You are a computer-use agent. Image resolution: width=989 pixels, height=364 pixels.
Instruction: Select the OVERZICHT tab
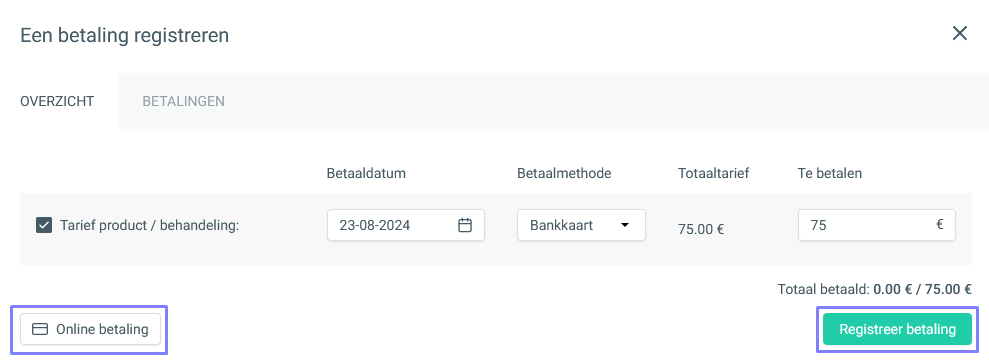pos(57,101)
